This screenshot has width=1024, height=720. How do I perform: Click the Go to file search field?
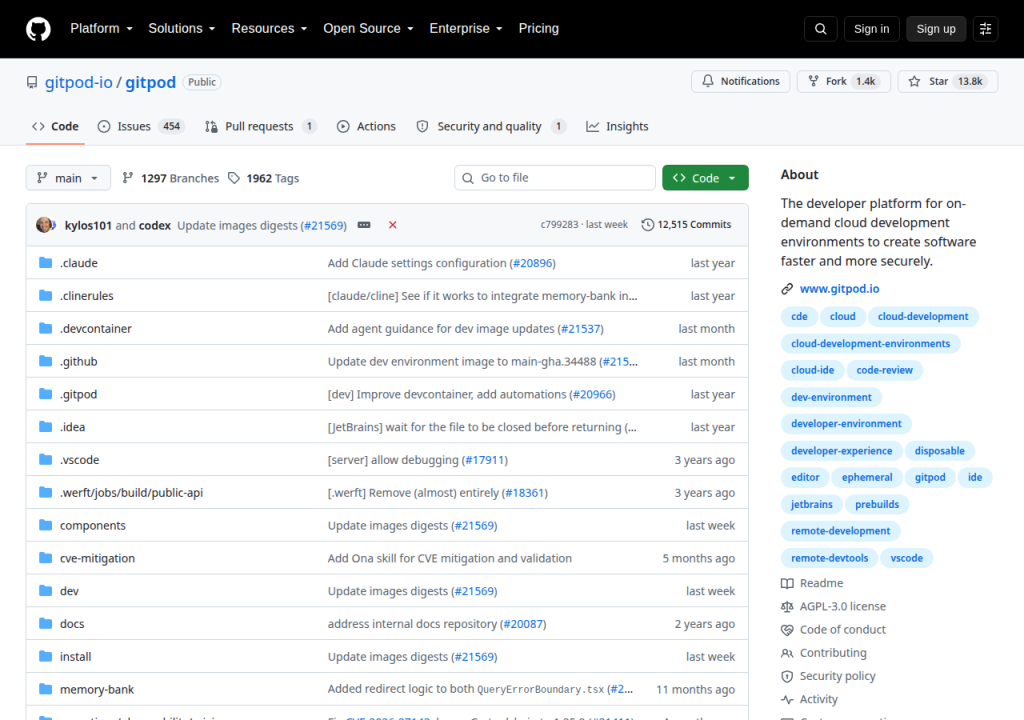[x=554, y=178]
